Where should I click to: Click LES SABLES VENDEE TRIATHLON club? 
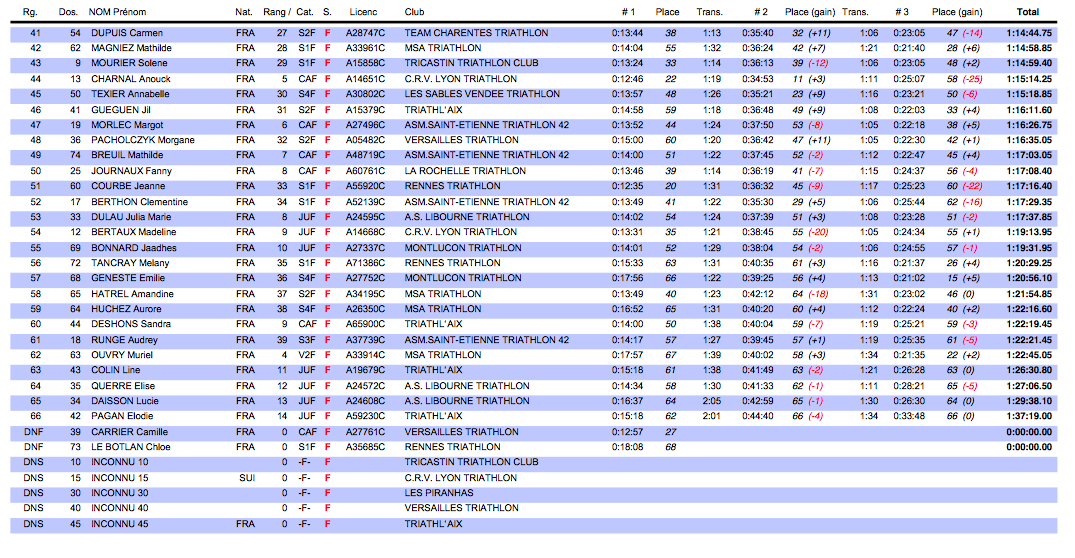click(x=482, y=94)
